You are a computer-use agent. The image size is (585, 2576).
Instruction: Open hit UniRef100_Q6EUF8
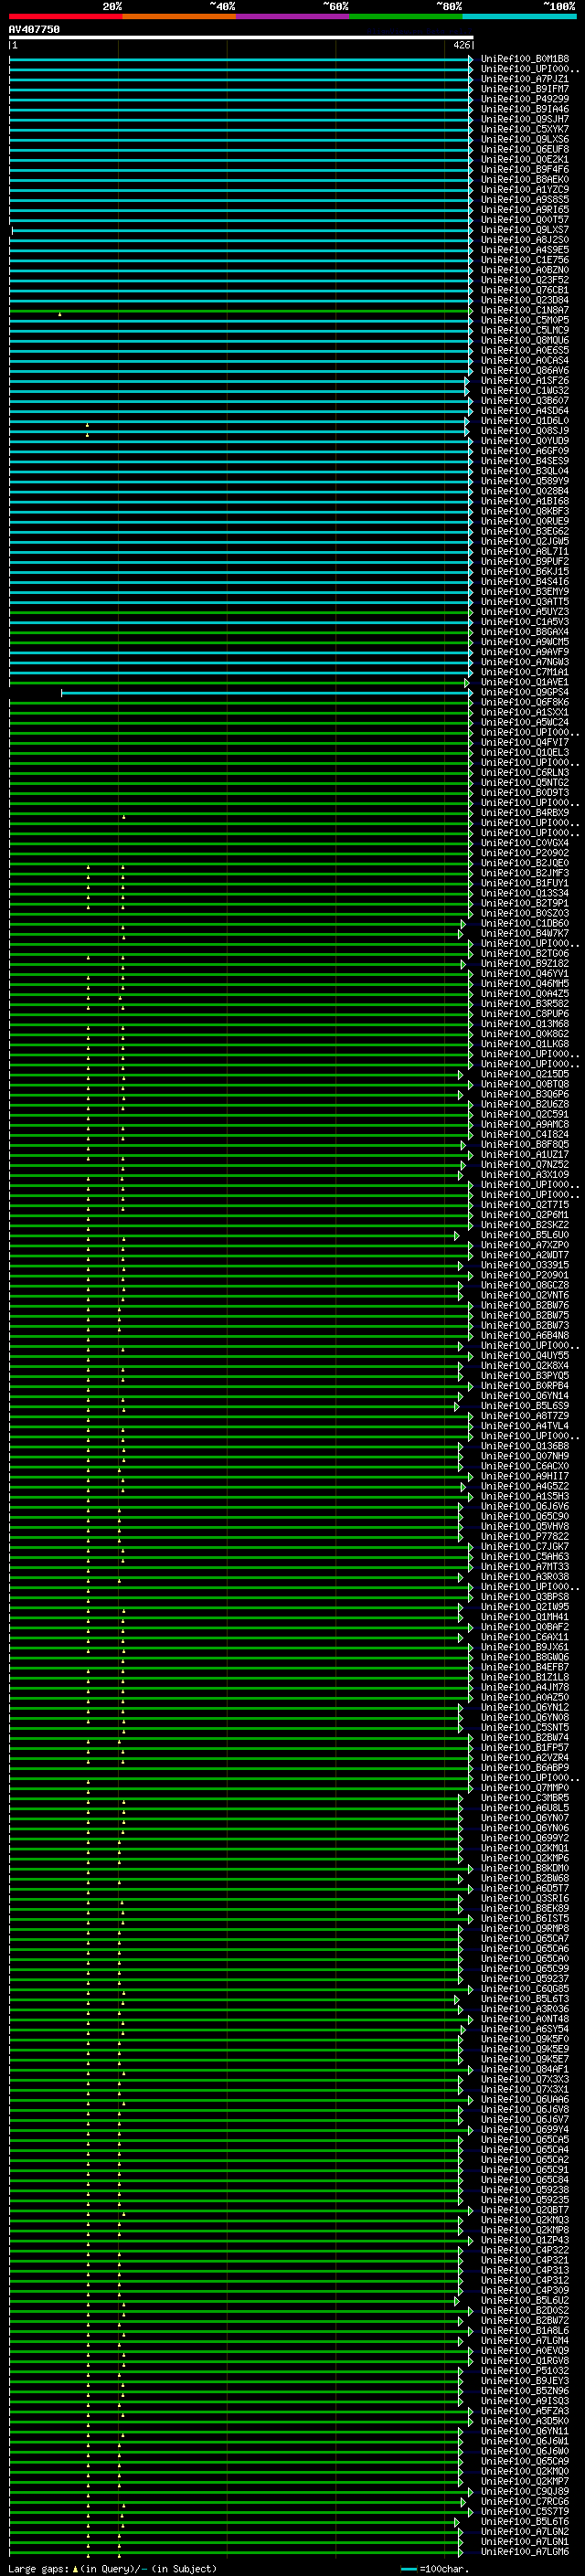click(x=525, y=149)
